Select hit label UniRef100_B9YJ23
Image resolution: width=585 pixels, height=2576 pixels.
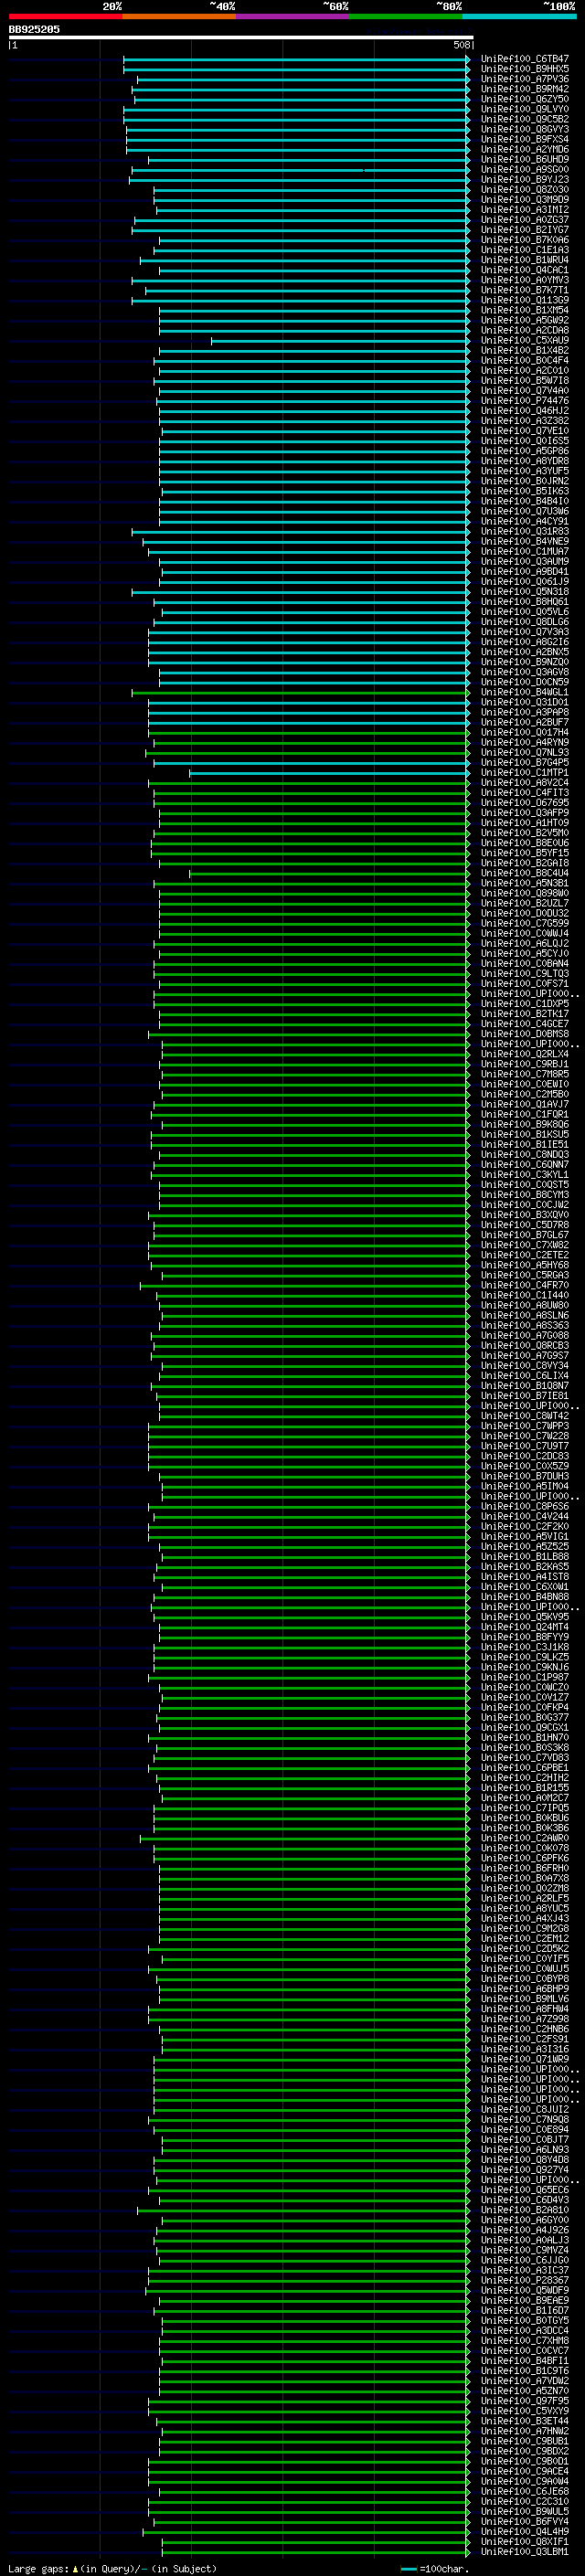pyautogui.click(x=524, y=179)
